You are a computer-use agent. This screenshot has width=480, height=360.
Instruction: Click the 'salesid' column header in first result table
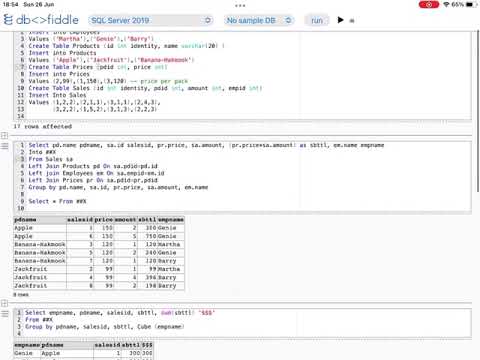pos(80,220)
